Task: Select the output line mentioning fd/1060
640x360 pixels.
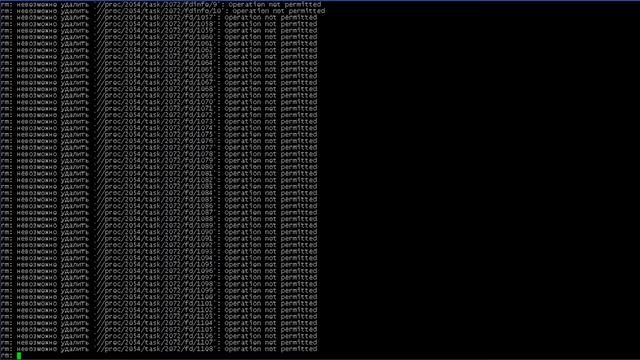Action: (x=158, y=37)
